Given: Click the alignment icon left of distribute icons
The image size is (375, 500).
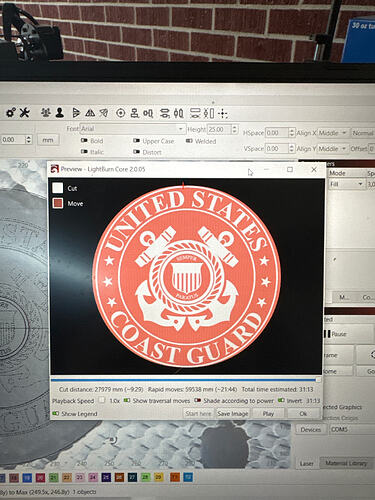Looking at the screenshot, I should click(x=148, y=113).
